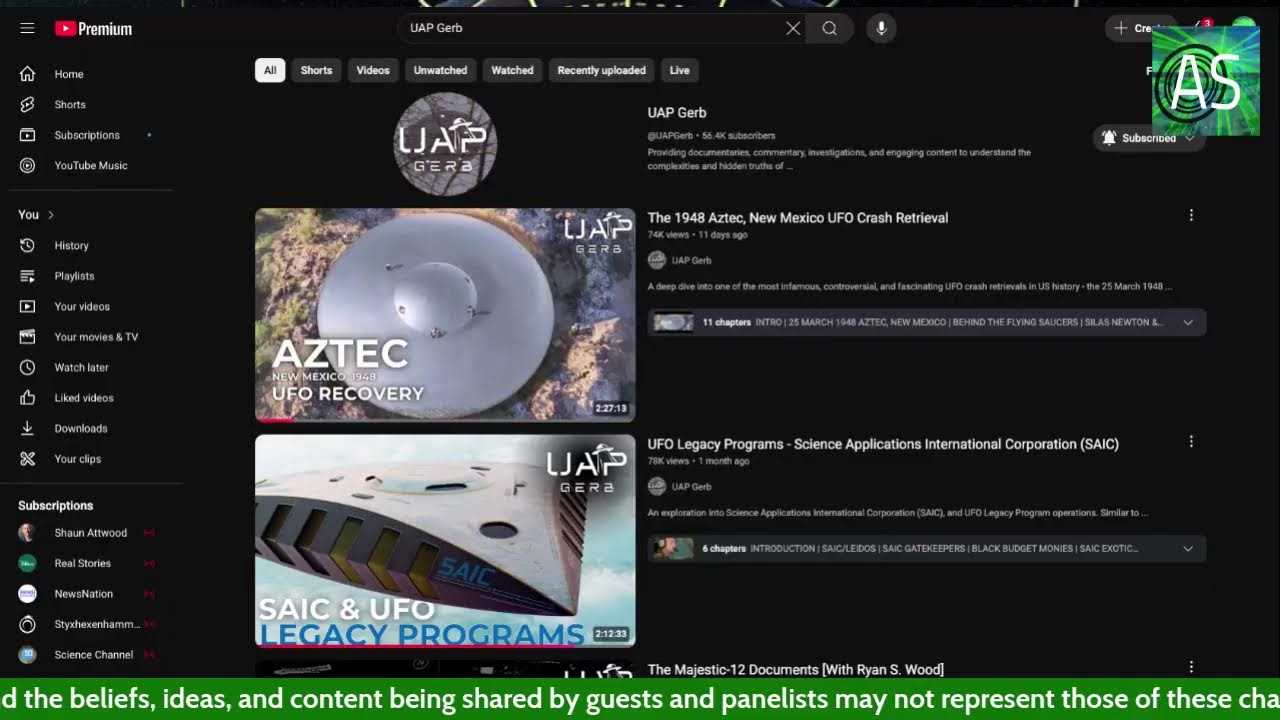
Task: Open YouTube Music sidebar icon
Action: 28,165
